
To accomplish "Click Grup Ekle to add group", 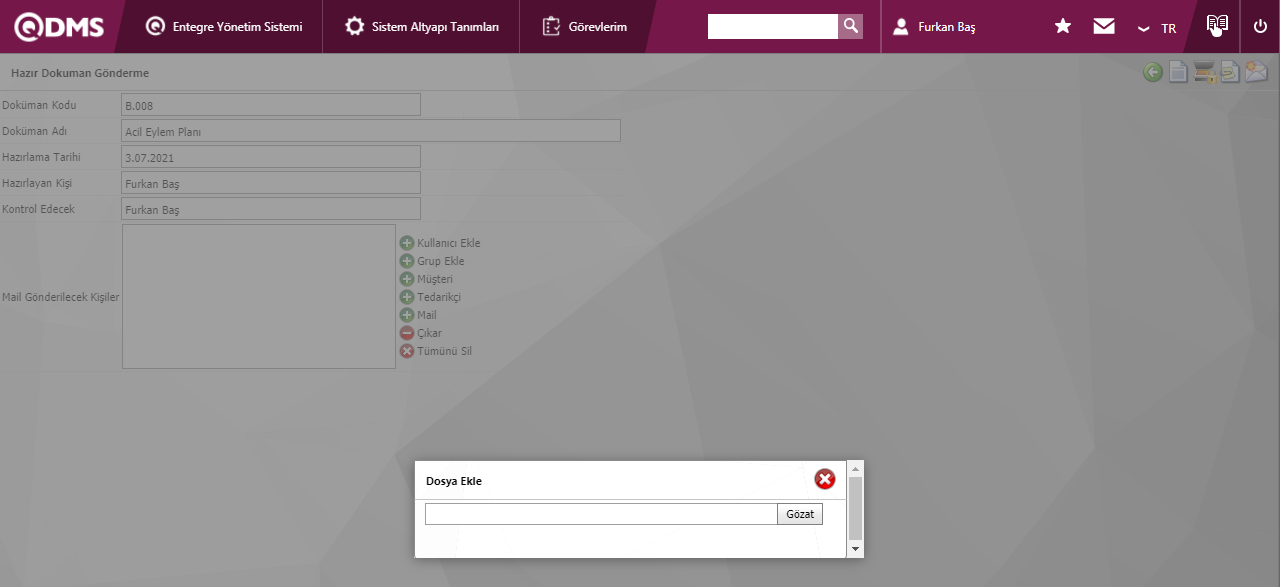I will [x=432, y=261].
